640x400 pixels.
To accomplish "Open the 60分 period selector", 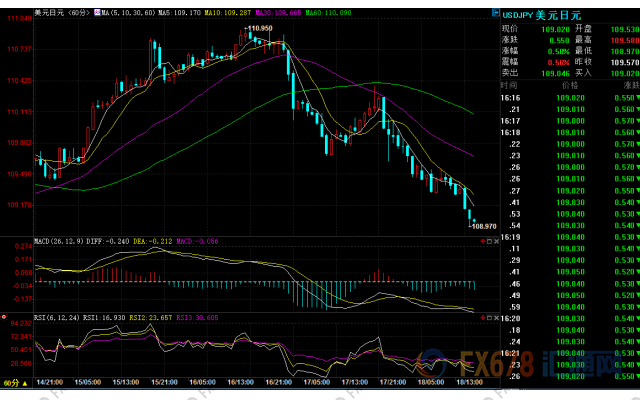I will pyautogui.click(x=13, y=381).
